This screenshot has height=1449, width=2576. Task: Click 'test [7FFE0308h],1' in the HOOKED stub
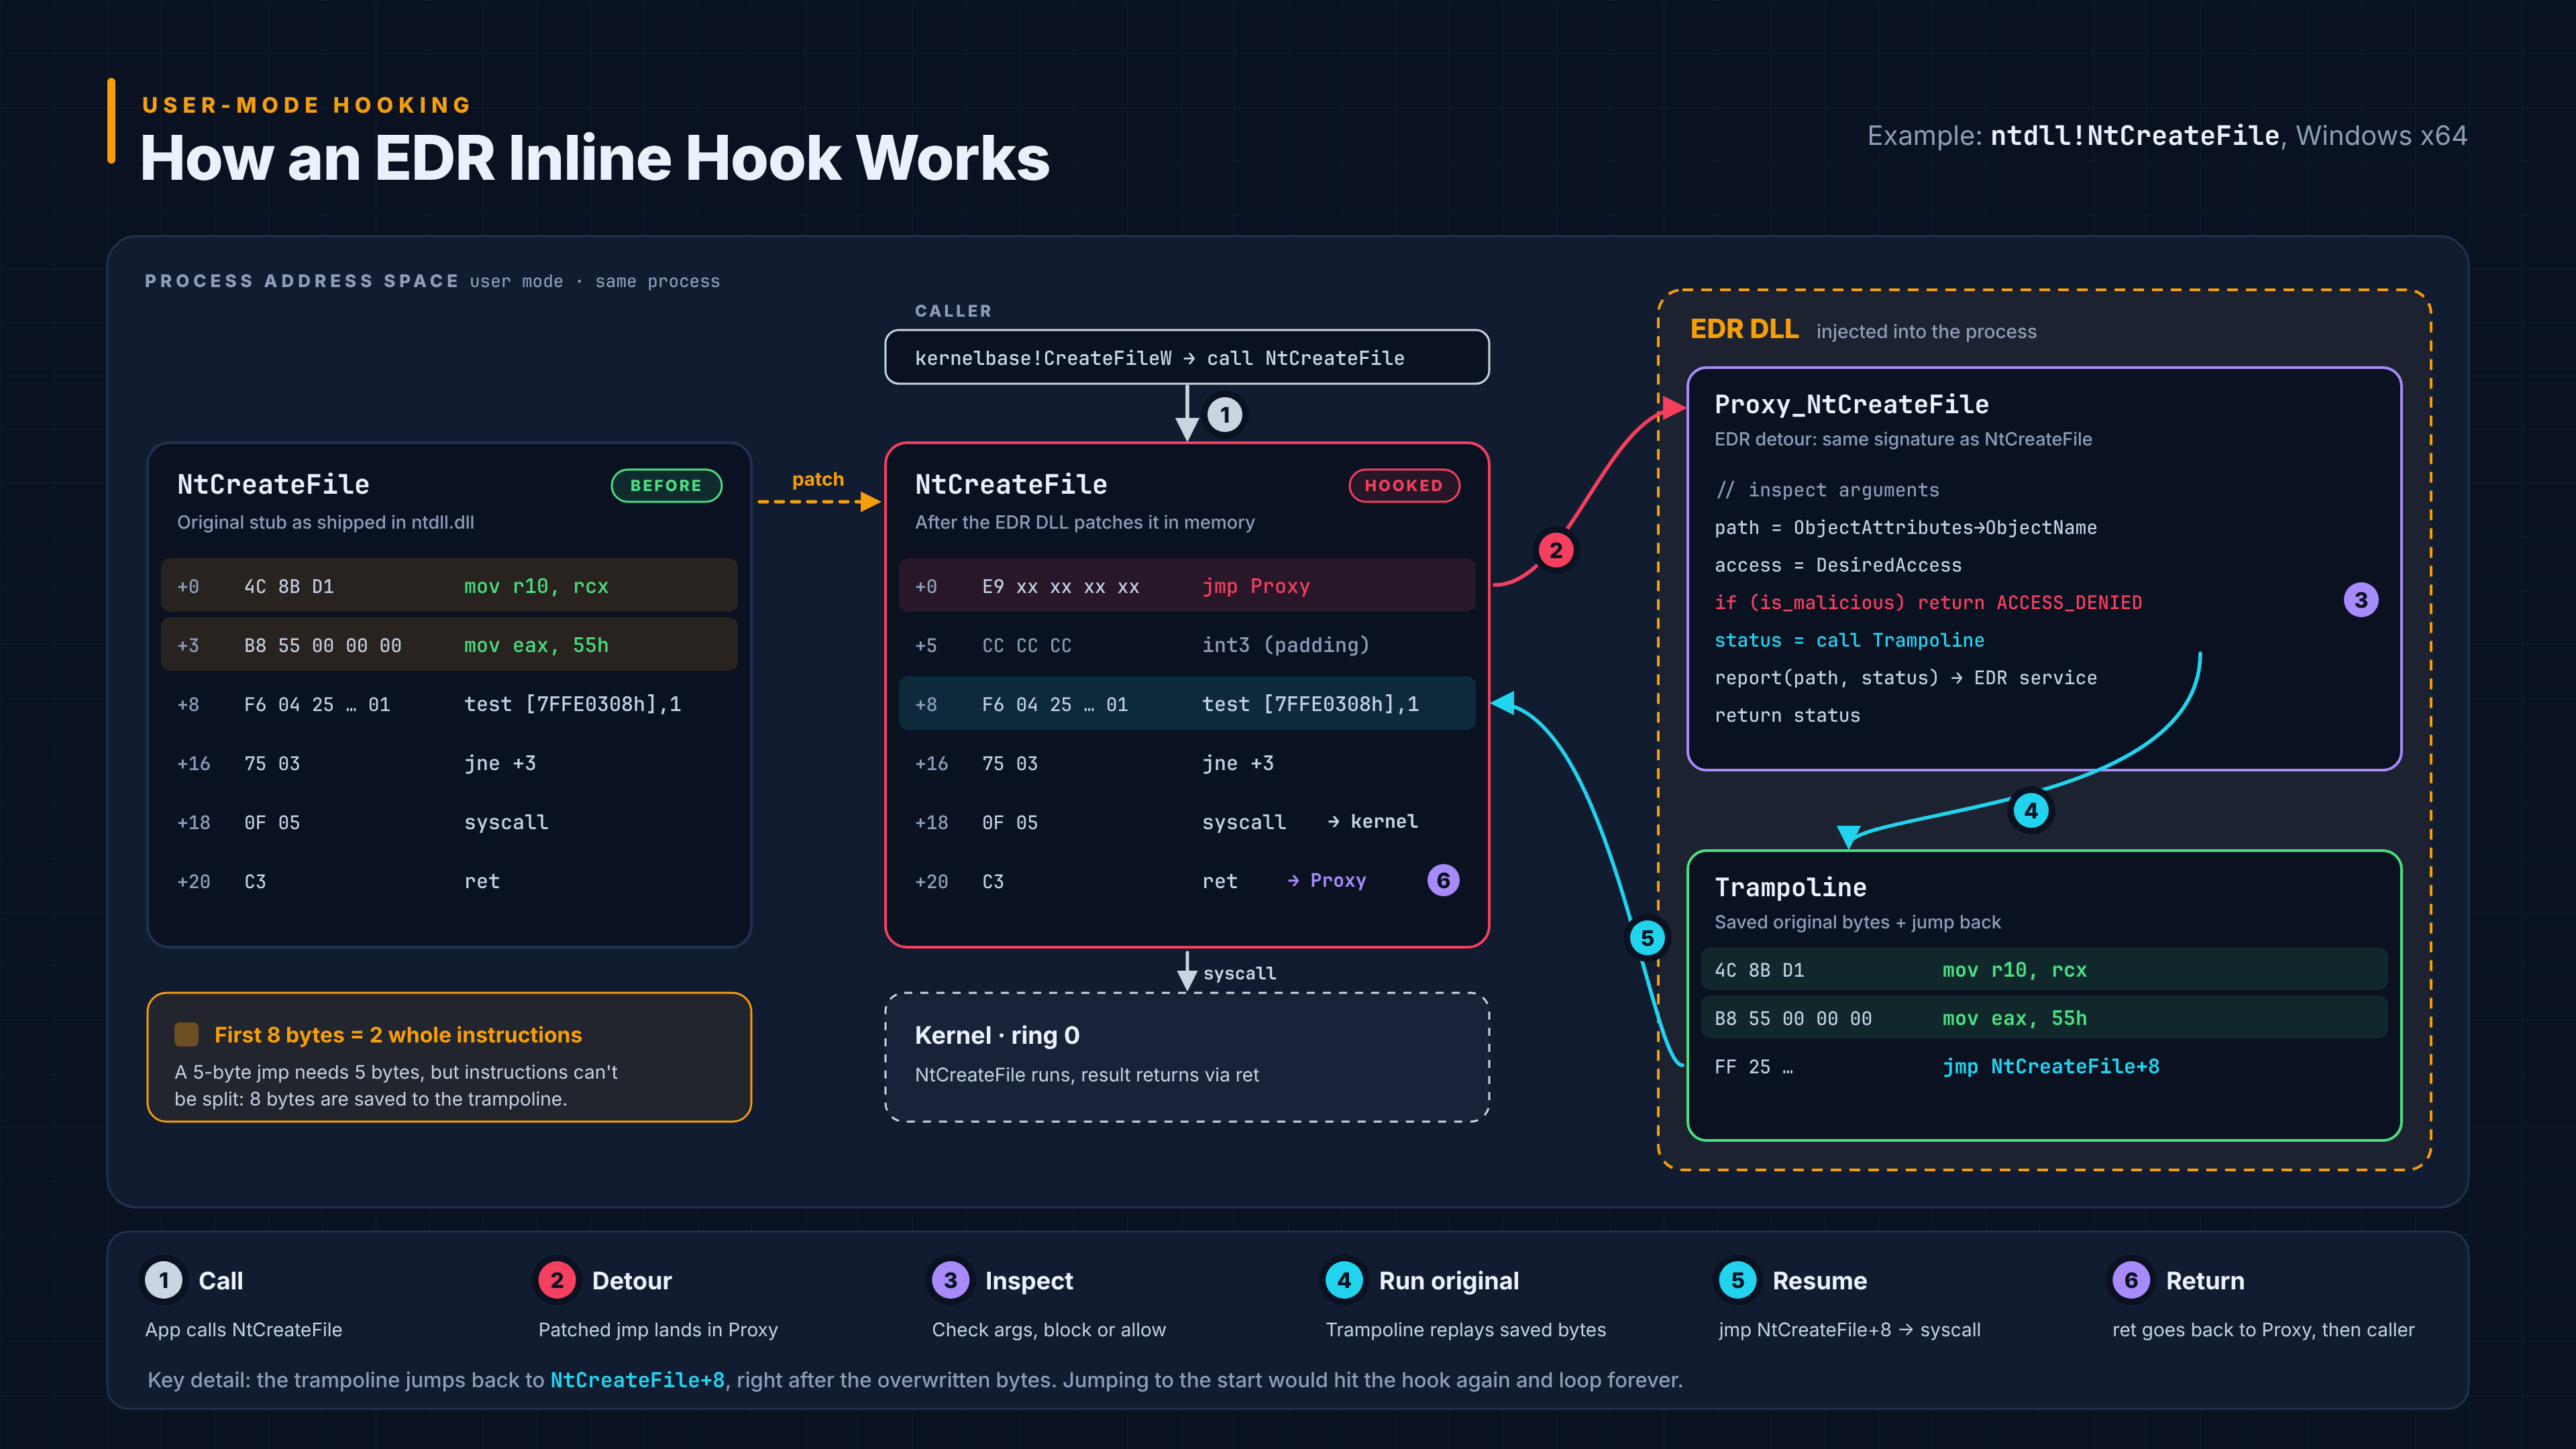tap(1310, 704)
